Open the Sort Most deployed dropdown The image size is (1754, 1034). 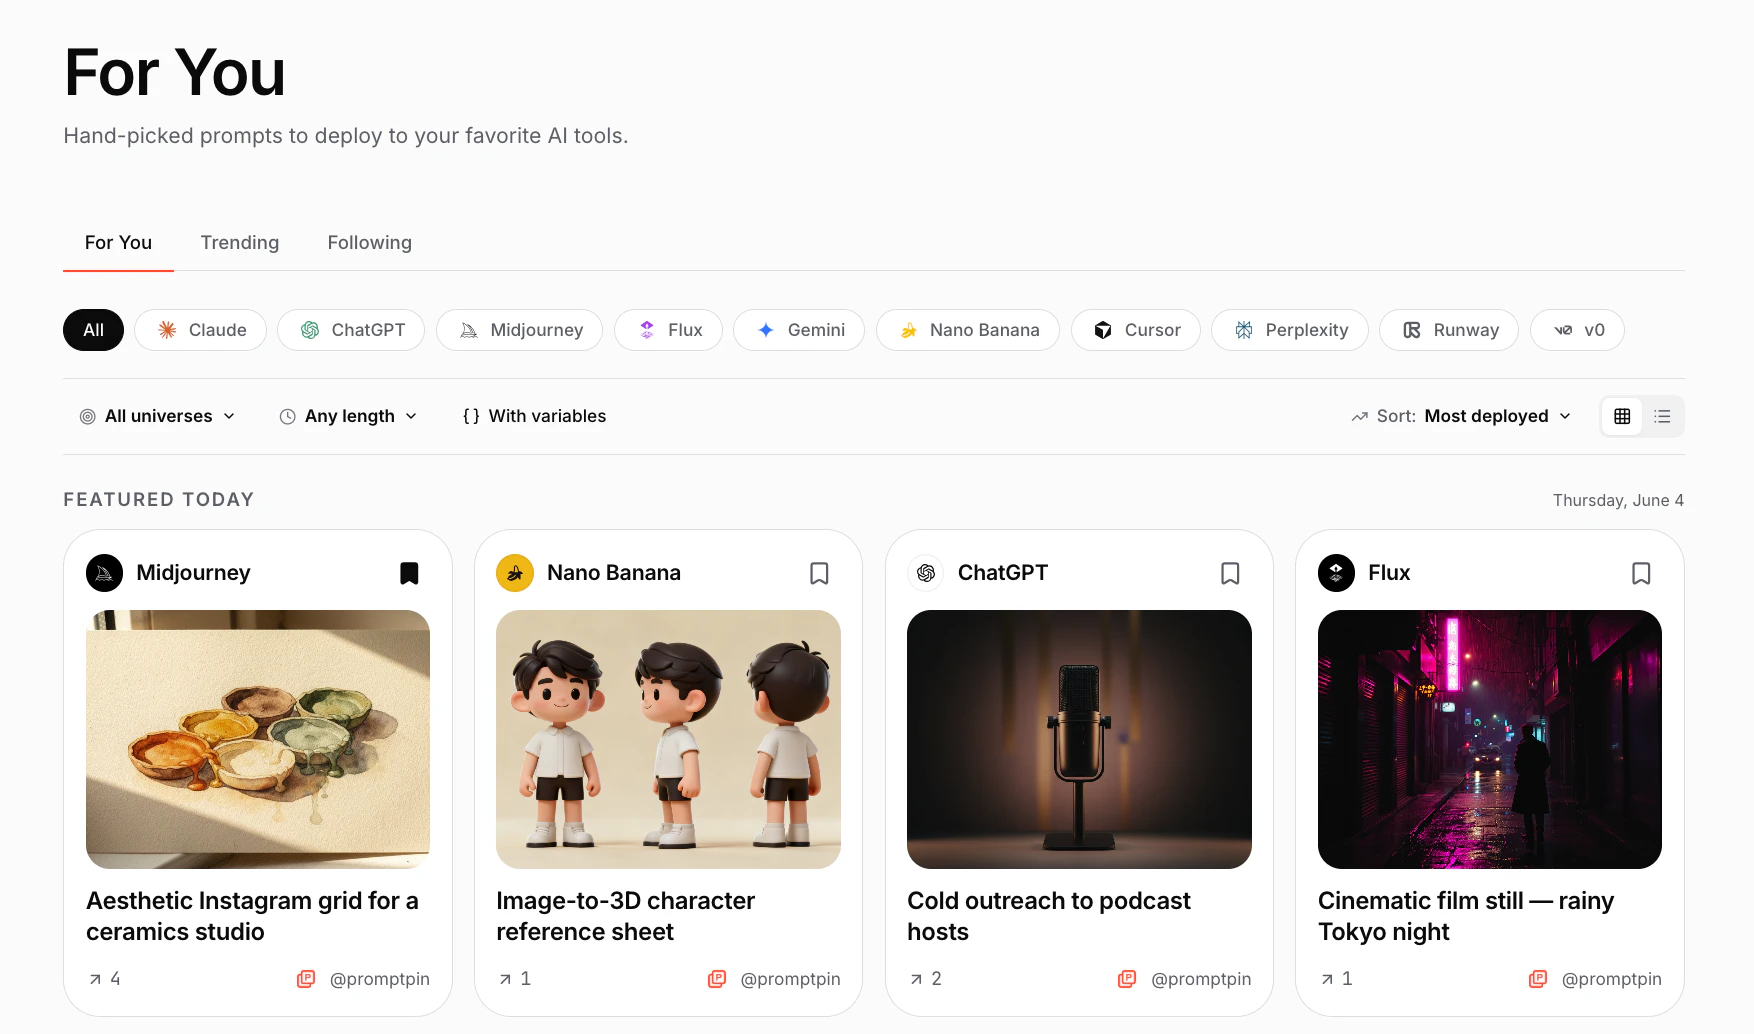coord(1462,416)
